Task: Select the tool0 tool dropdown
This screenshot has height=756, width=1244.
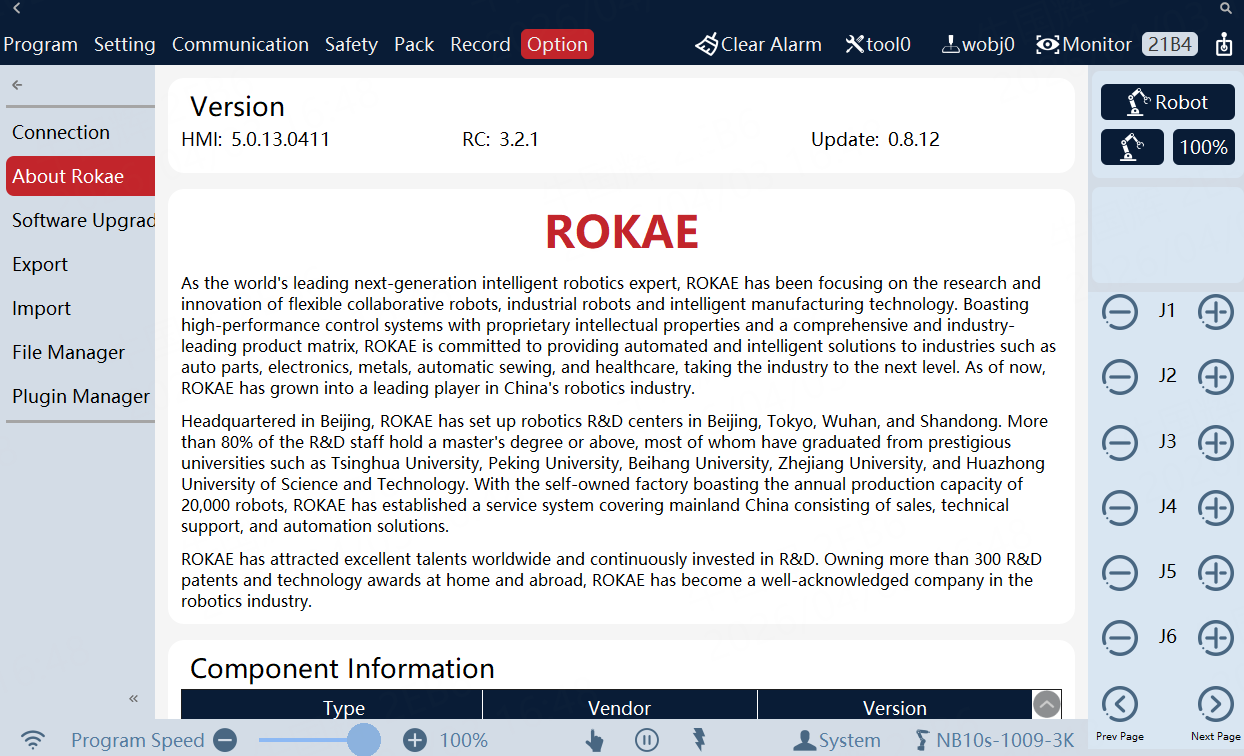Action: point(878,44)
